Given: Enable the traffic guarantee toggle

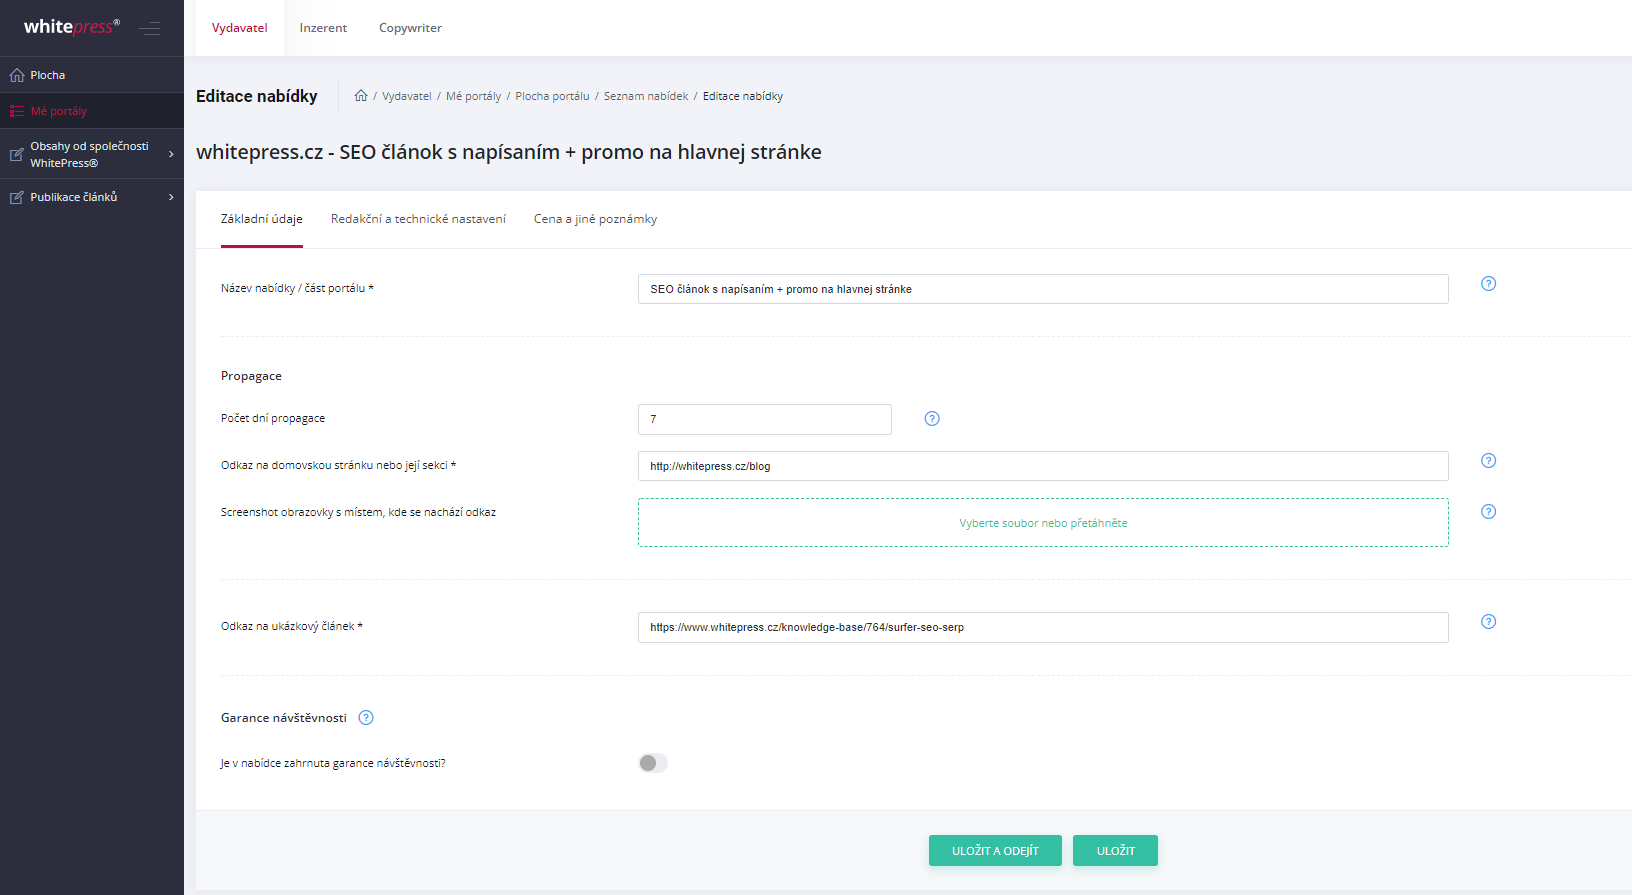Looking at the screenshot, I should pyautogui.click(x=653, y=763).
